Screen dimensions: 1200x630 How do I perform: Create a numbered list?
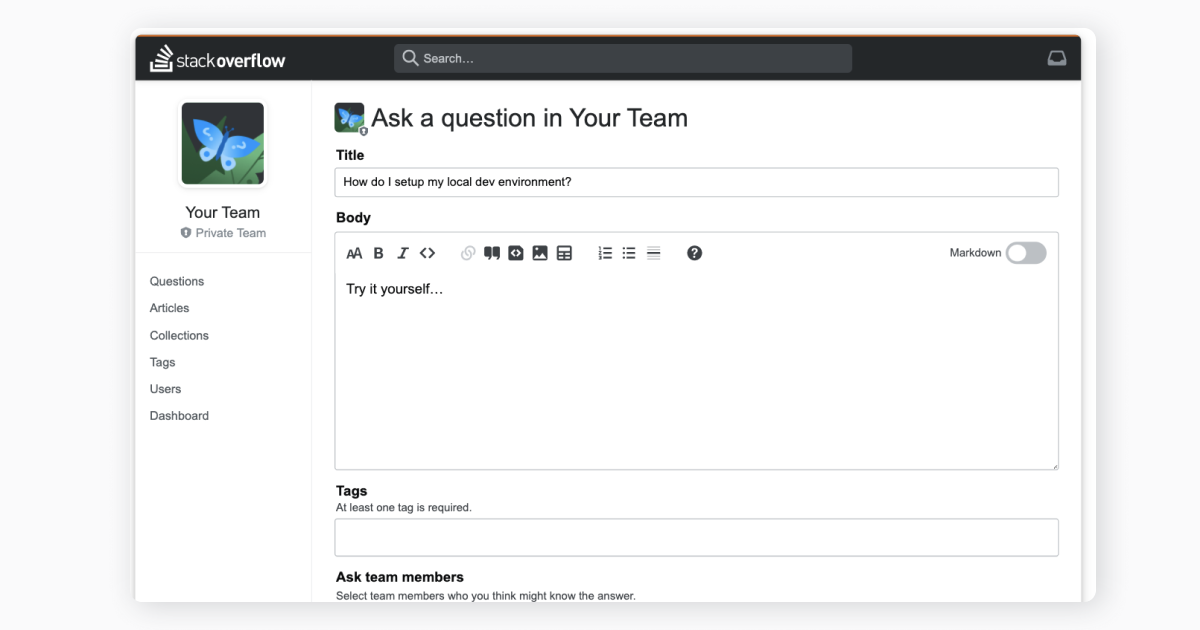click(605, 253)
